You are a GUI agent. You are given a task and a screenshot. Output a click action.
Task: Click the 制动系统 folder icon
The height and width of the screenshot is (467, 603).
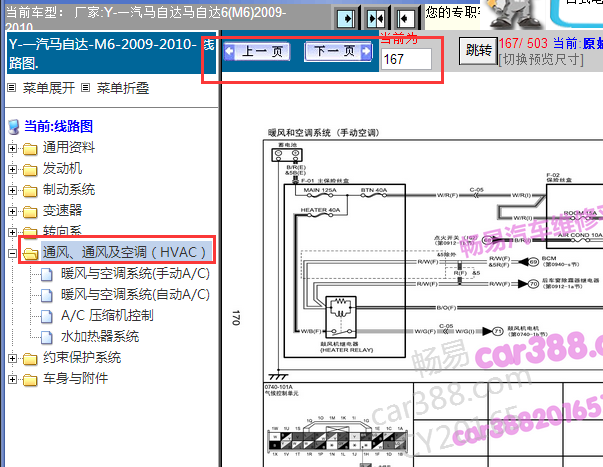pyautogui.click(x=30, y=190)
